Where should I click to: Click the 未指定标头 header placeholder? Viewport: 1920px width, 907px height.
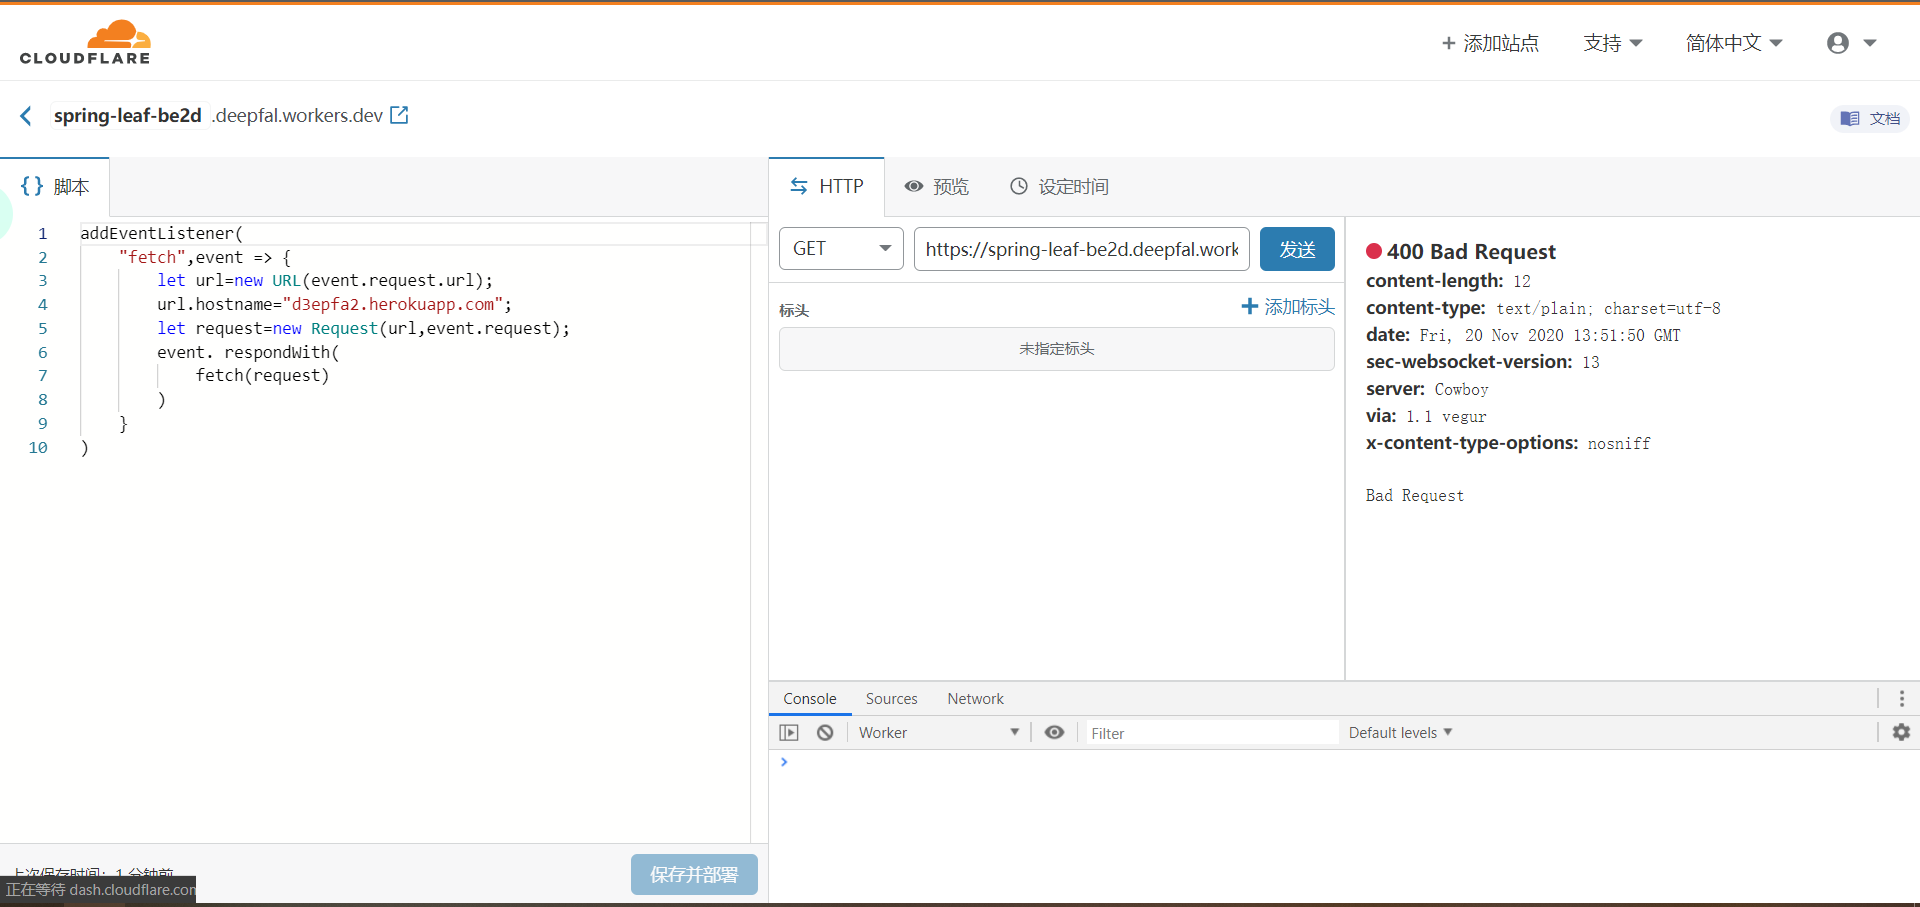pos(1057,349)
